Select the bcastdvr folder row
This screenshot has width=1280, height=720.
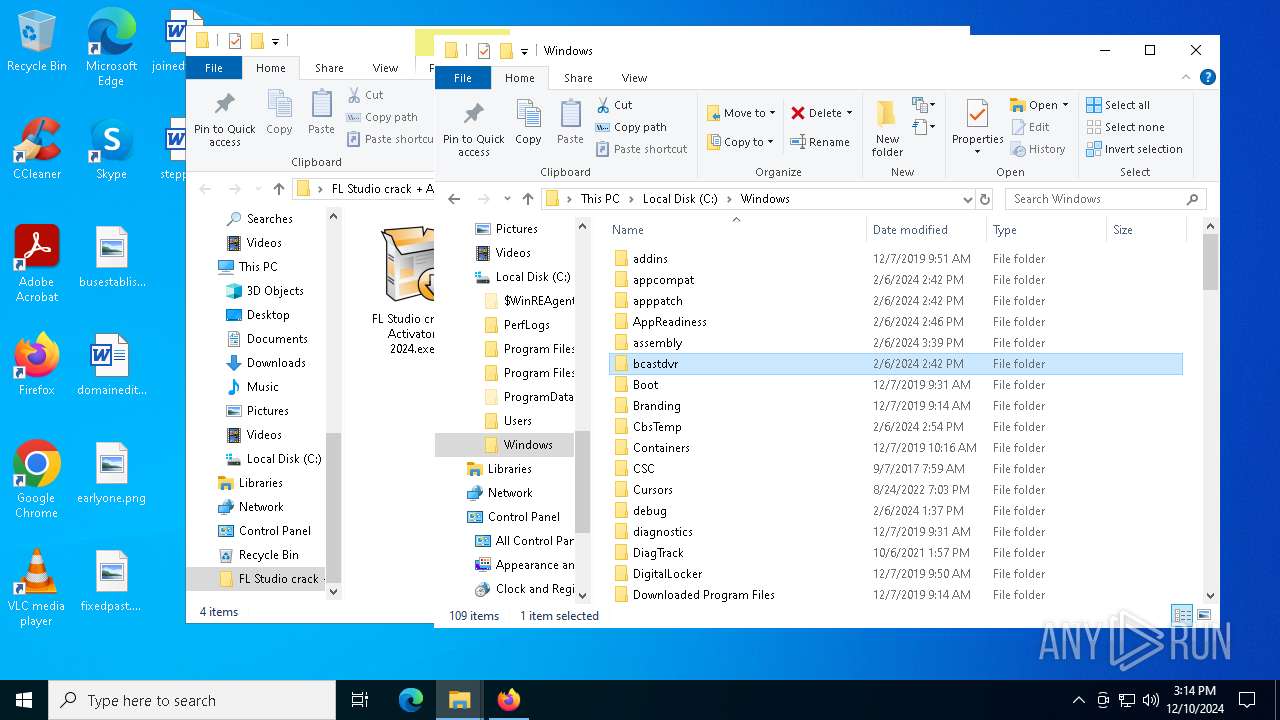pyautogui.click(x=896, y=364)
